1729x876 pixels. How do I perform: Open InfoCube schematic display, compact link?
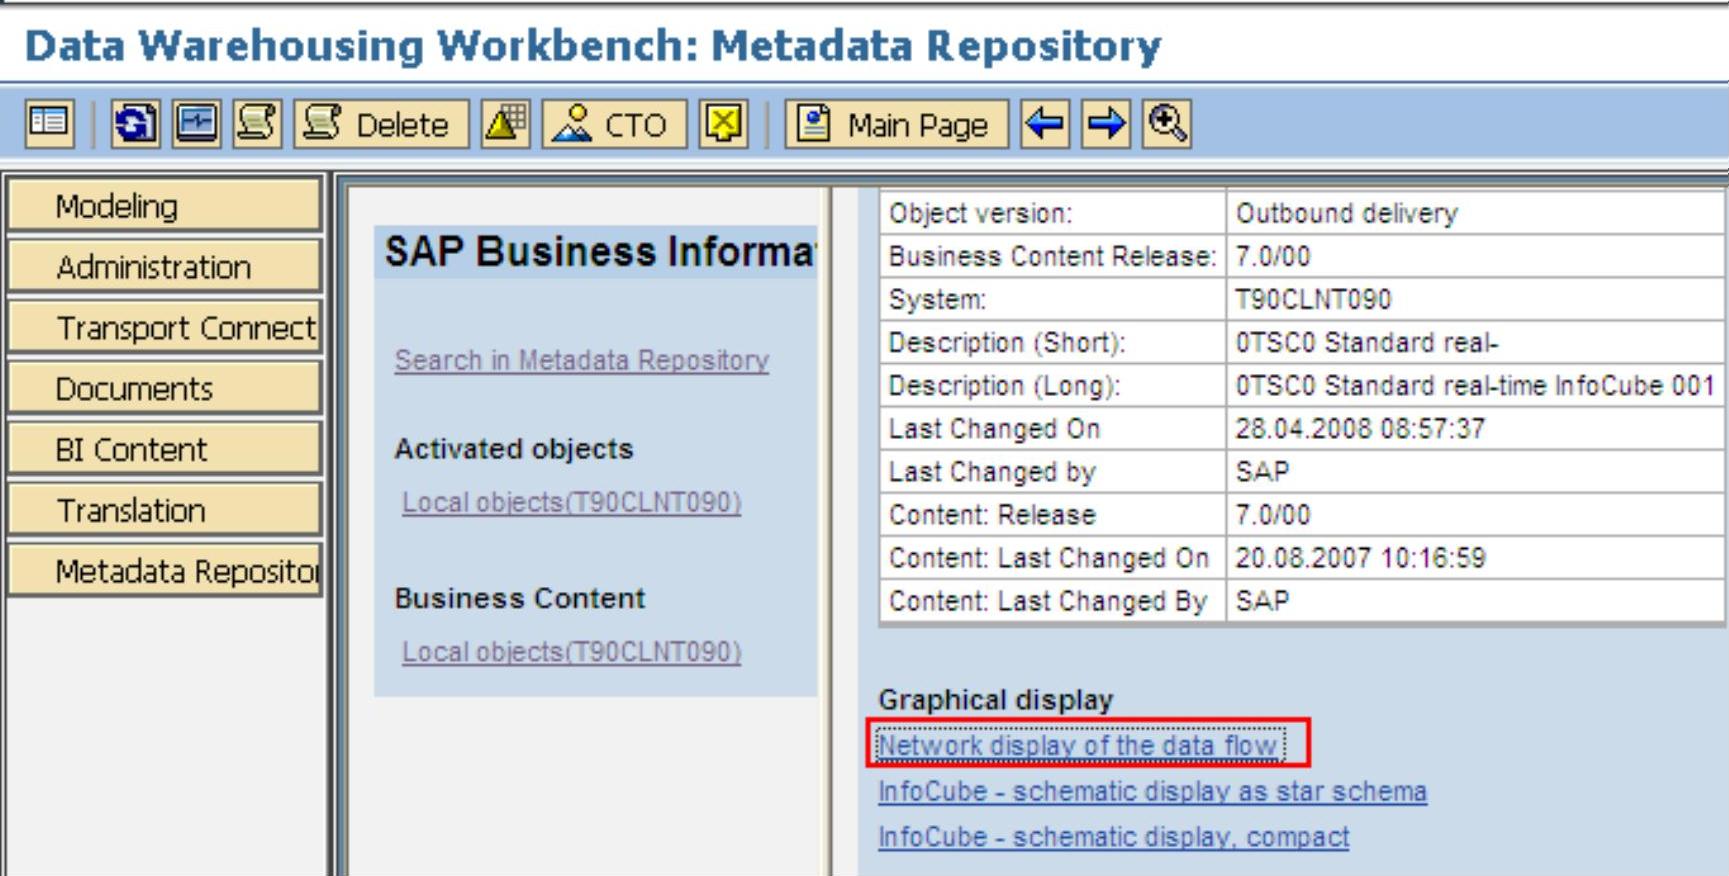1114,837
